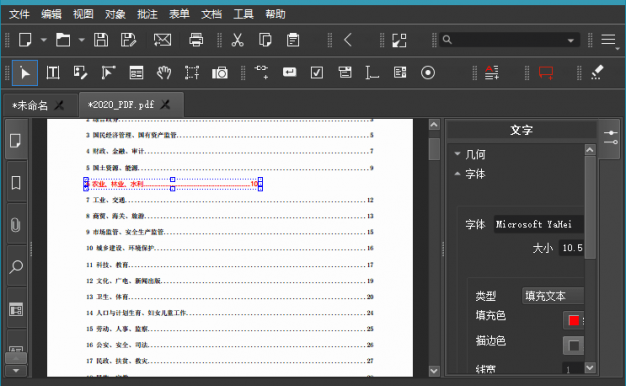Open the 帮助 menu
The height and width of the screenshot is (386, 626).
pyautogui.click(x=275, y=14)
